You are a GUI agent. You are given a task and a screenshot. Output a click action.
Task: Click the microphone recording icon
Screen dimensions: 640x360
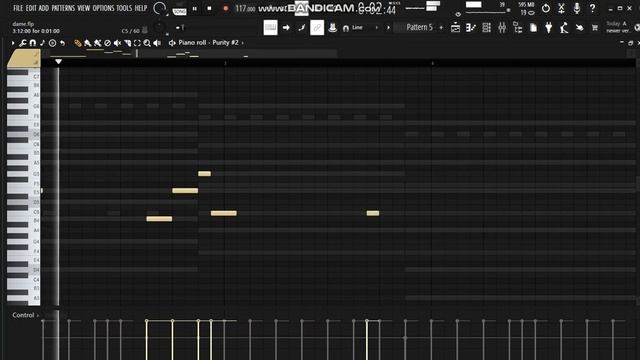click(x=577, y=8)
